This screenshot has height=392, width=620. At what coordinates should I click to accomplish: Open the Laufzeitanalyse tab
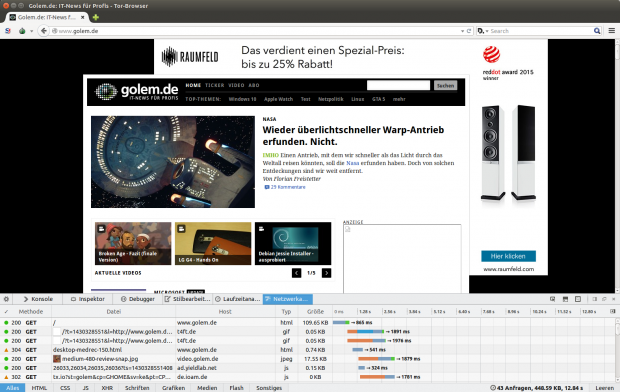[x=238, y=299]
